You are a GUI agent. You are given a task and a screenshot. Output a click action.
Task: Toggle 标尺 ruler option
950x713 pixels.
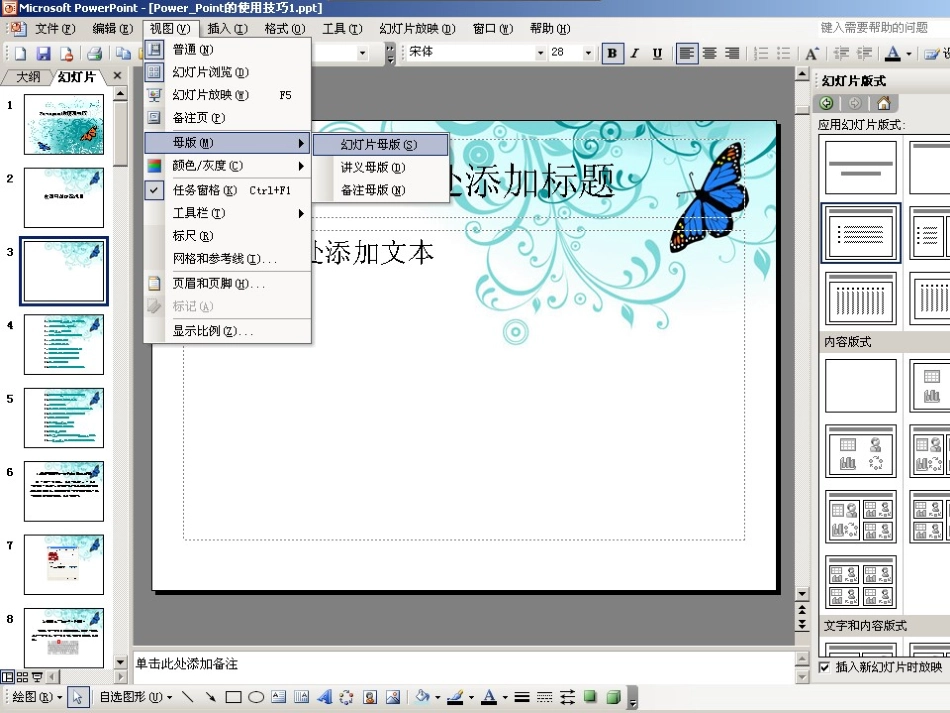click(227, 236)
